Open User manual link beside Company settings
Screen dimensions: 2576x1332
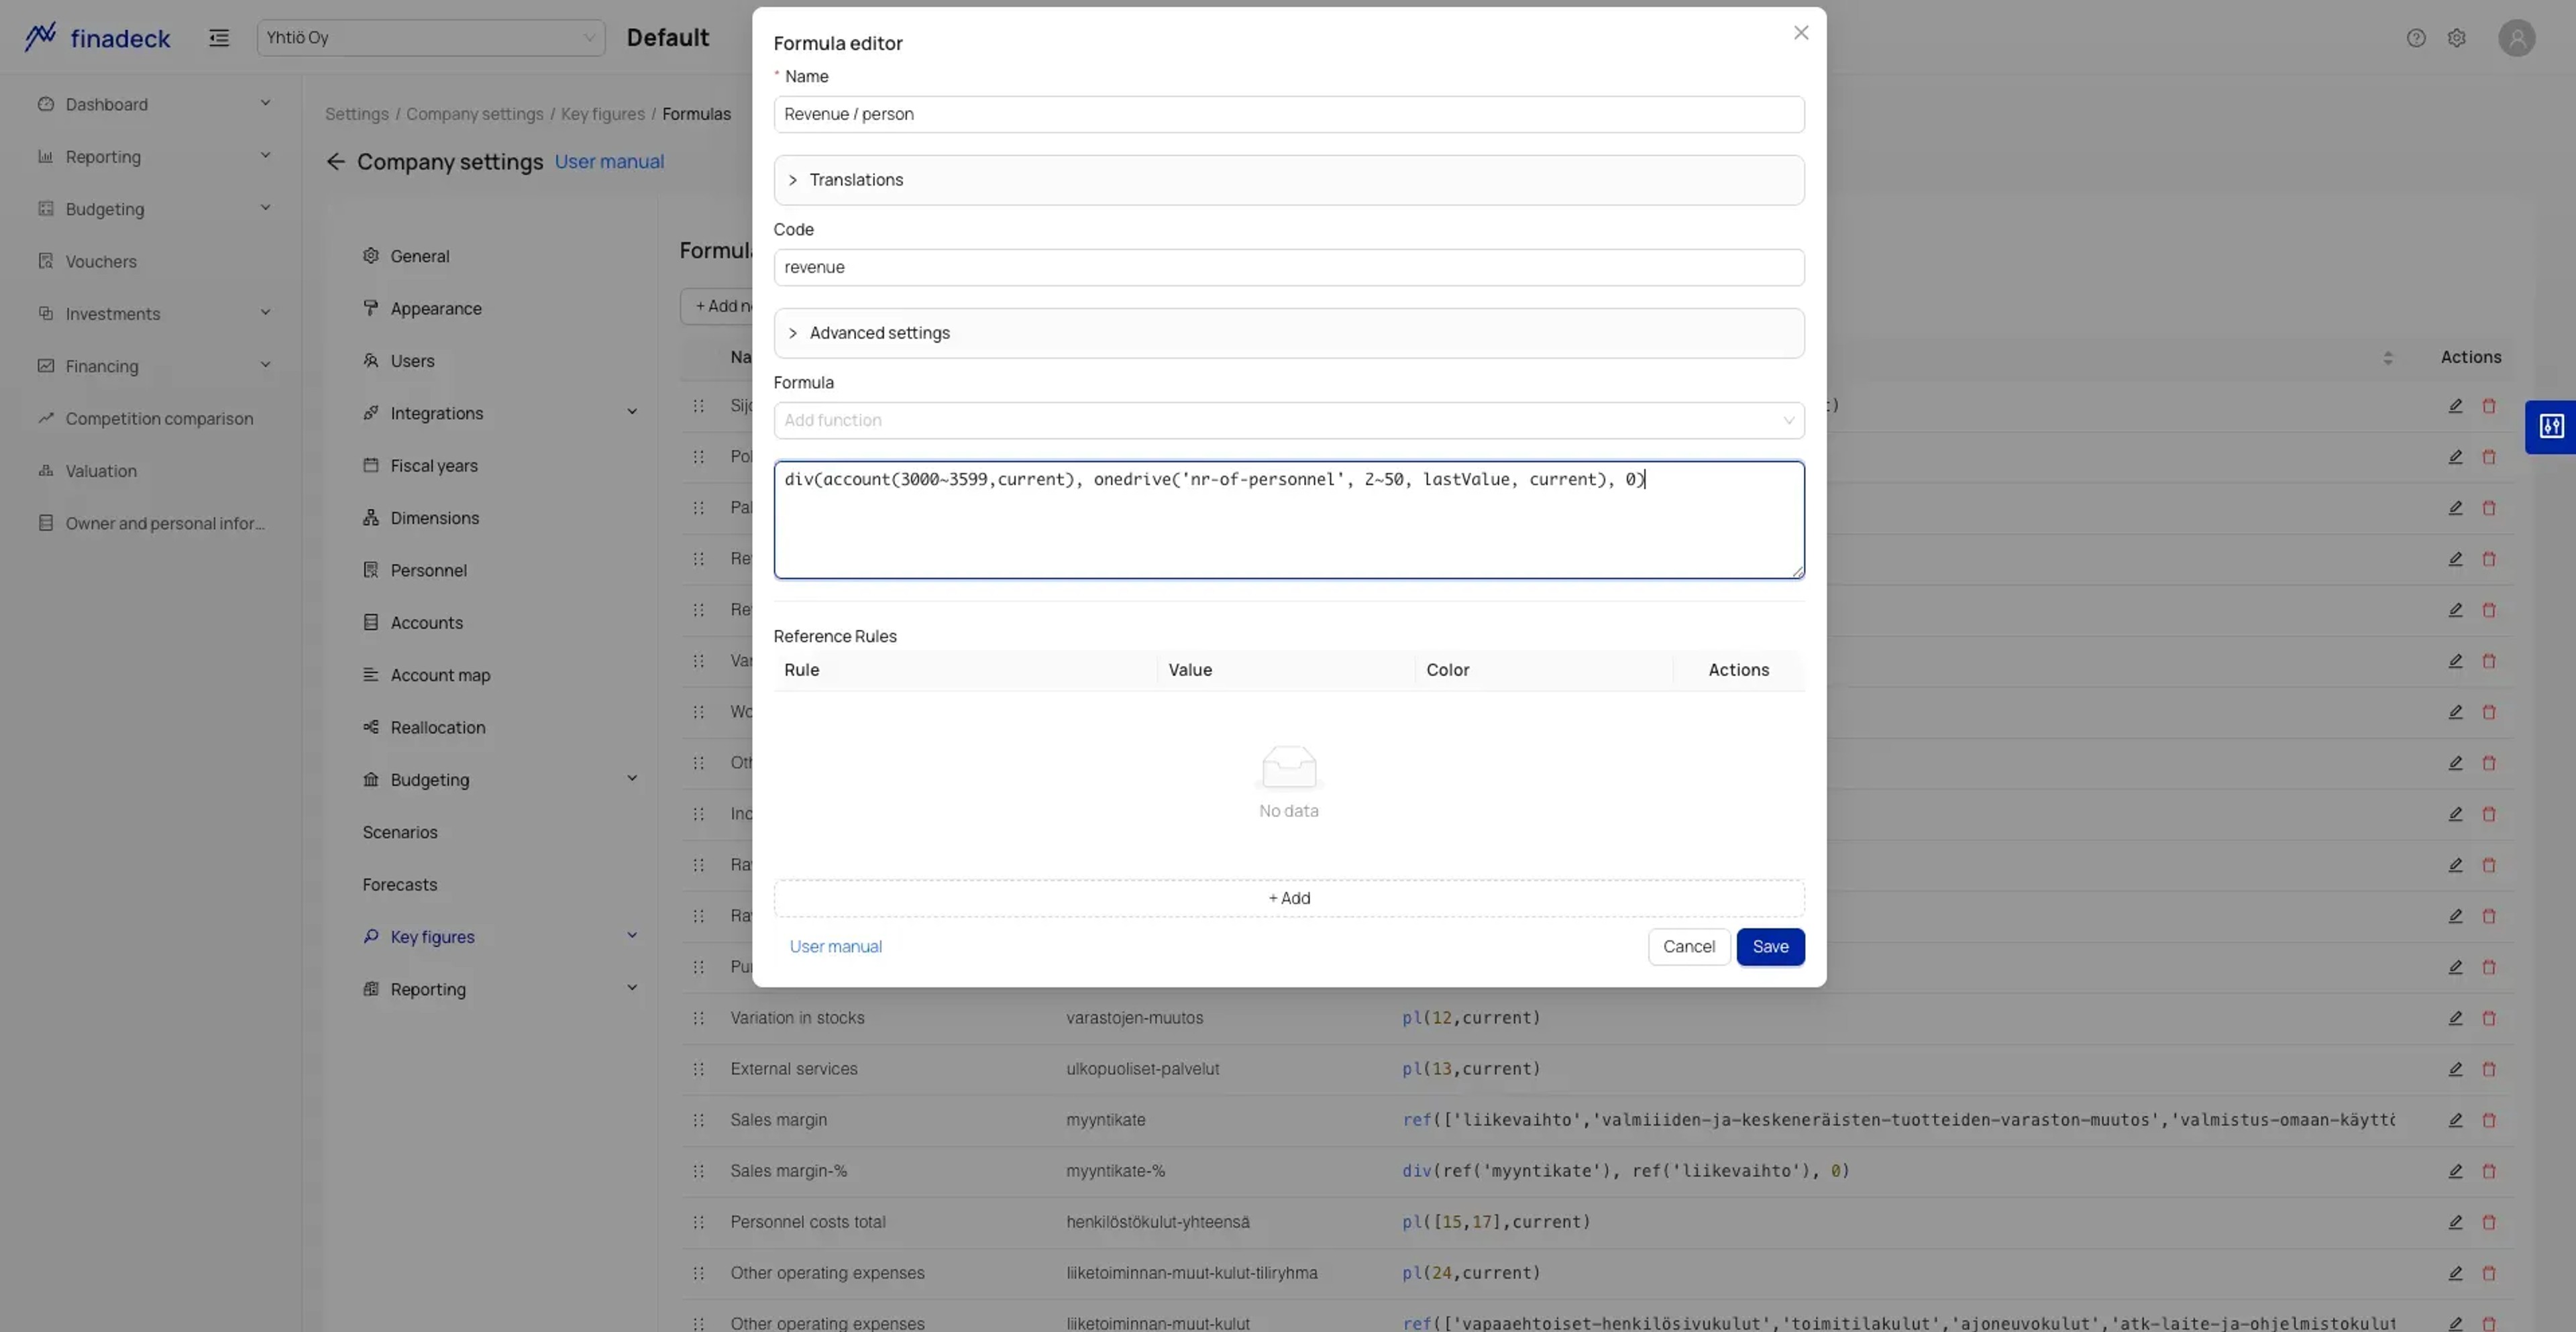pyautogui.click(x=609, y=162)
